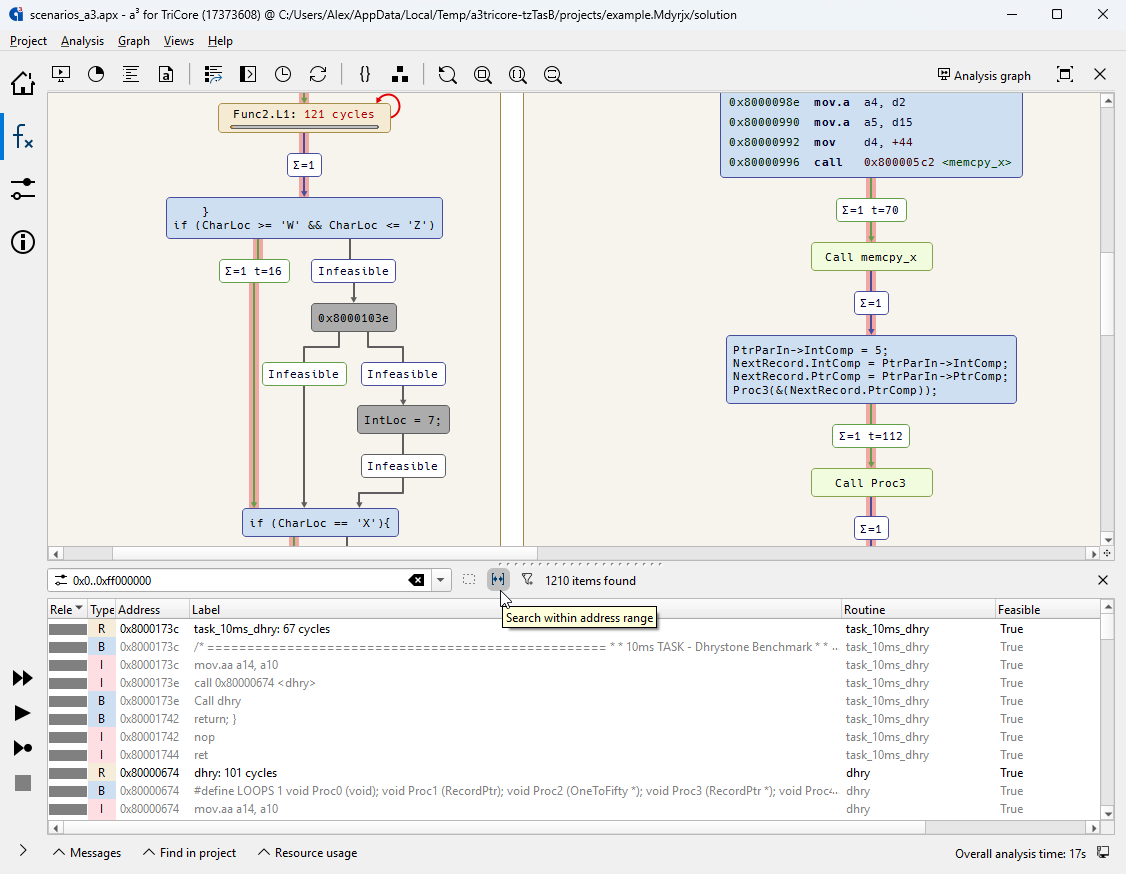
Task: Open the Graph menu
Action: (134, 41)
